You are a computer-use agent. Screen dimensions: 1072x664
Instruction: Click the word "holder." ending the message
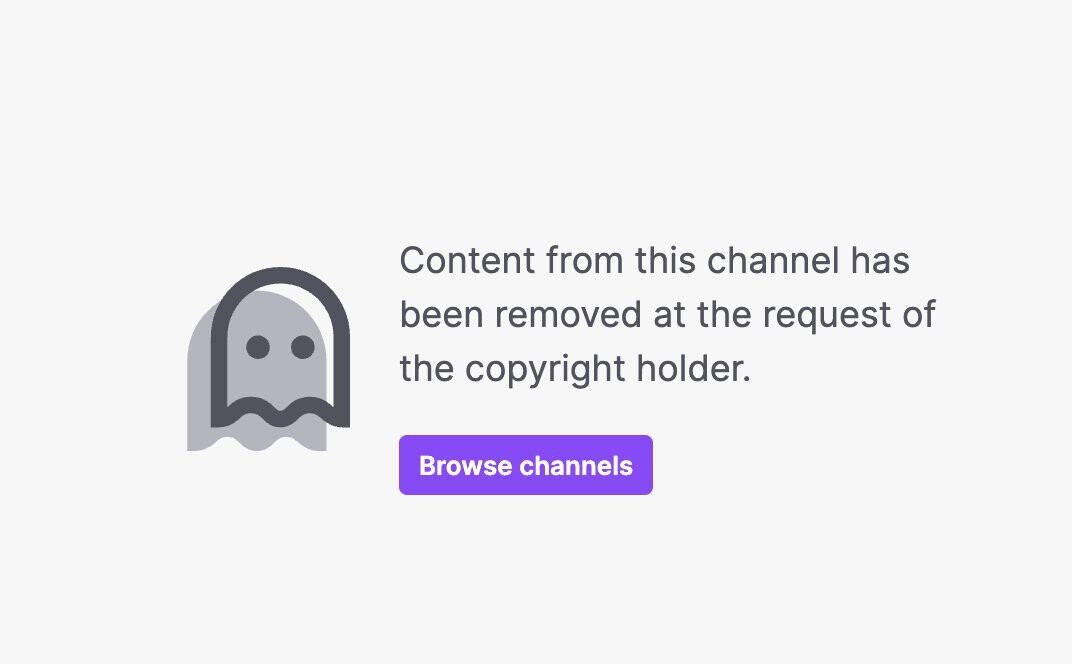click(694, 369)
